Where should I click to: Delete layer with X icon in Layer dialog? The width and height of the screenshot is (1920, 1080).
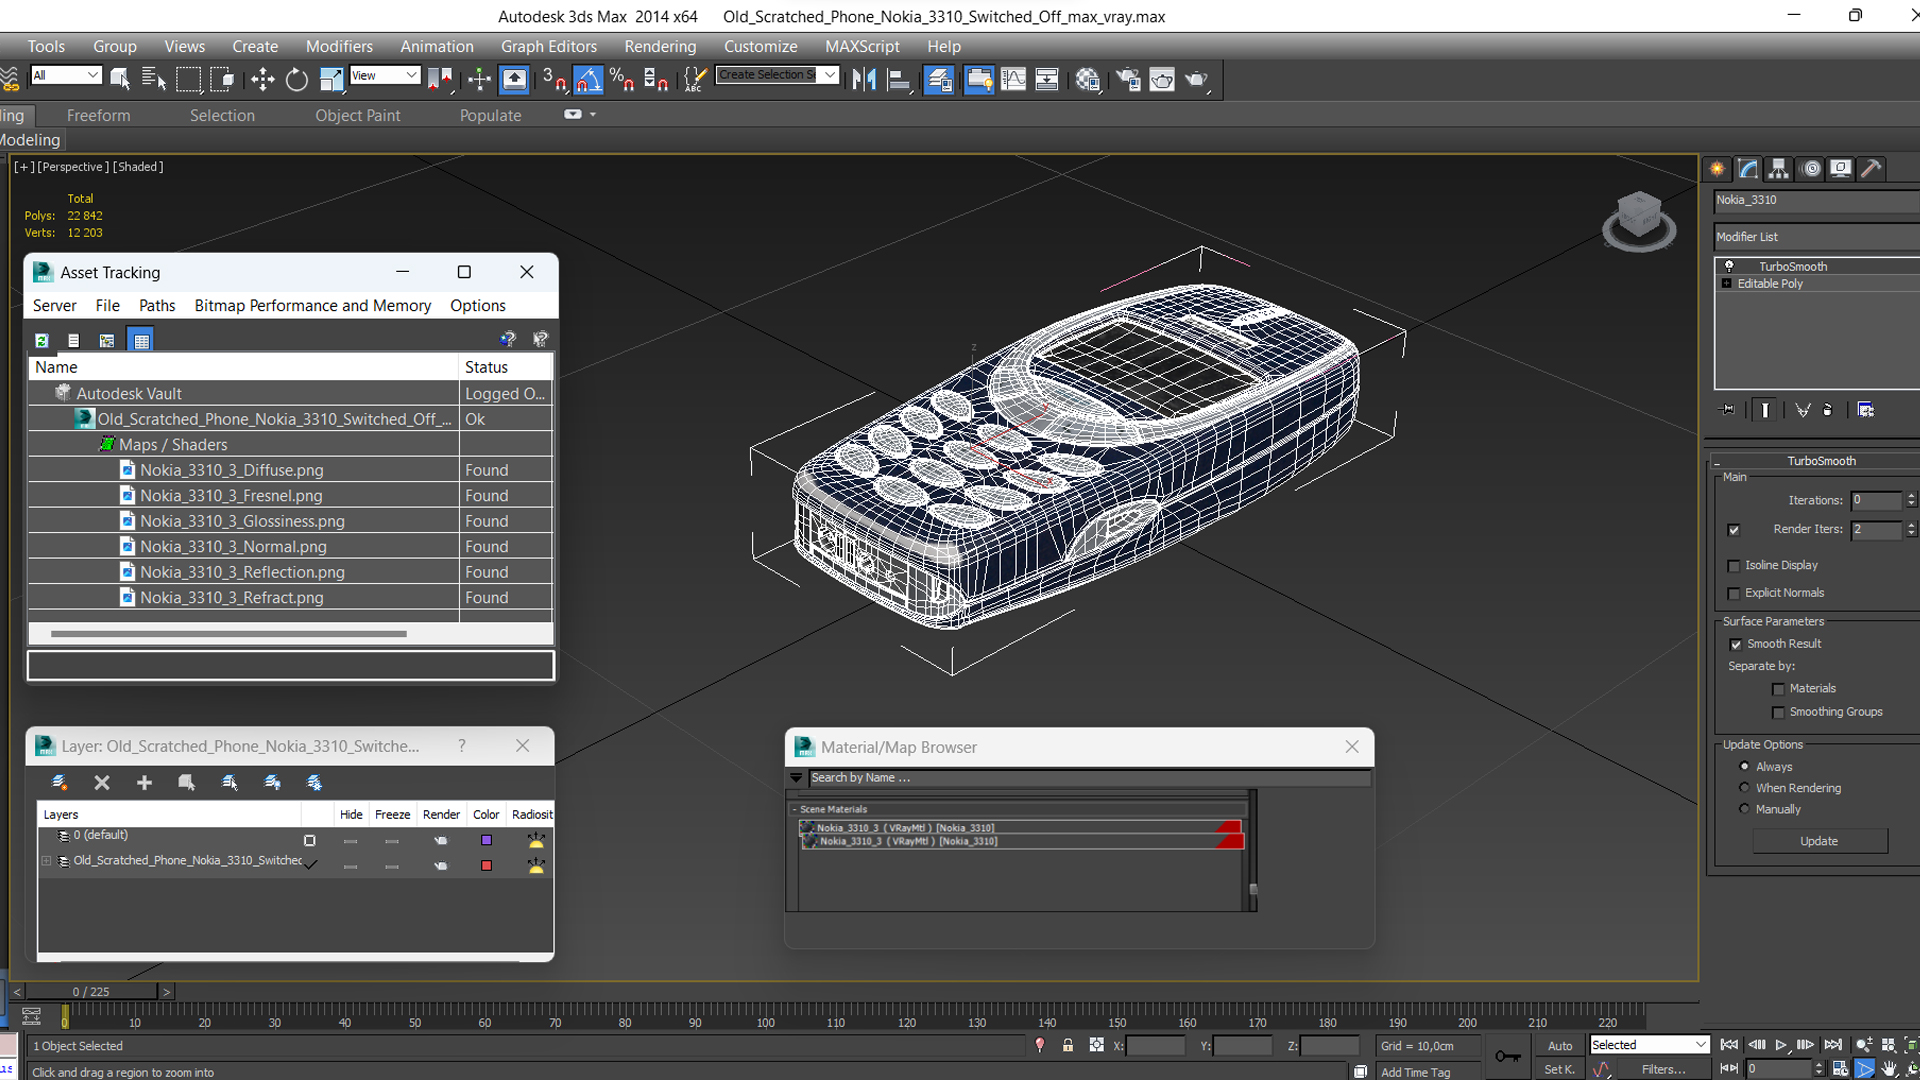coord(102,782)
